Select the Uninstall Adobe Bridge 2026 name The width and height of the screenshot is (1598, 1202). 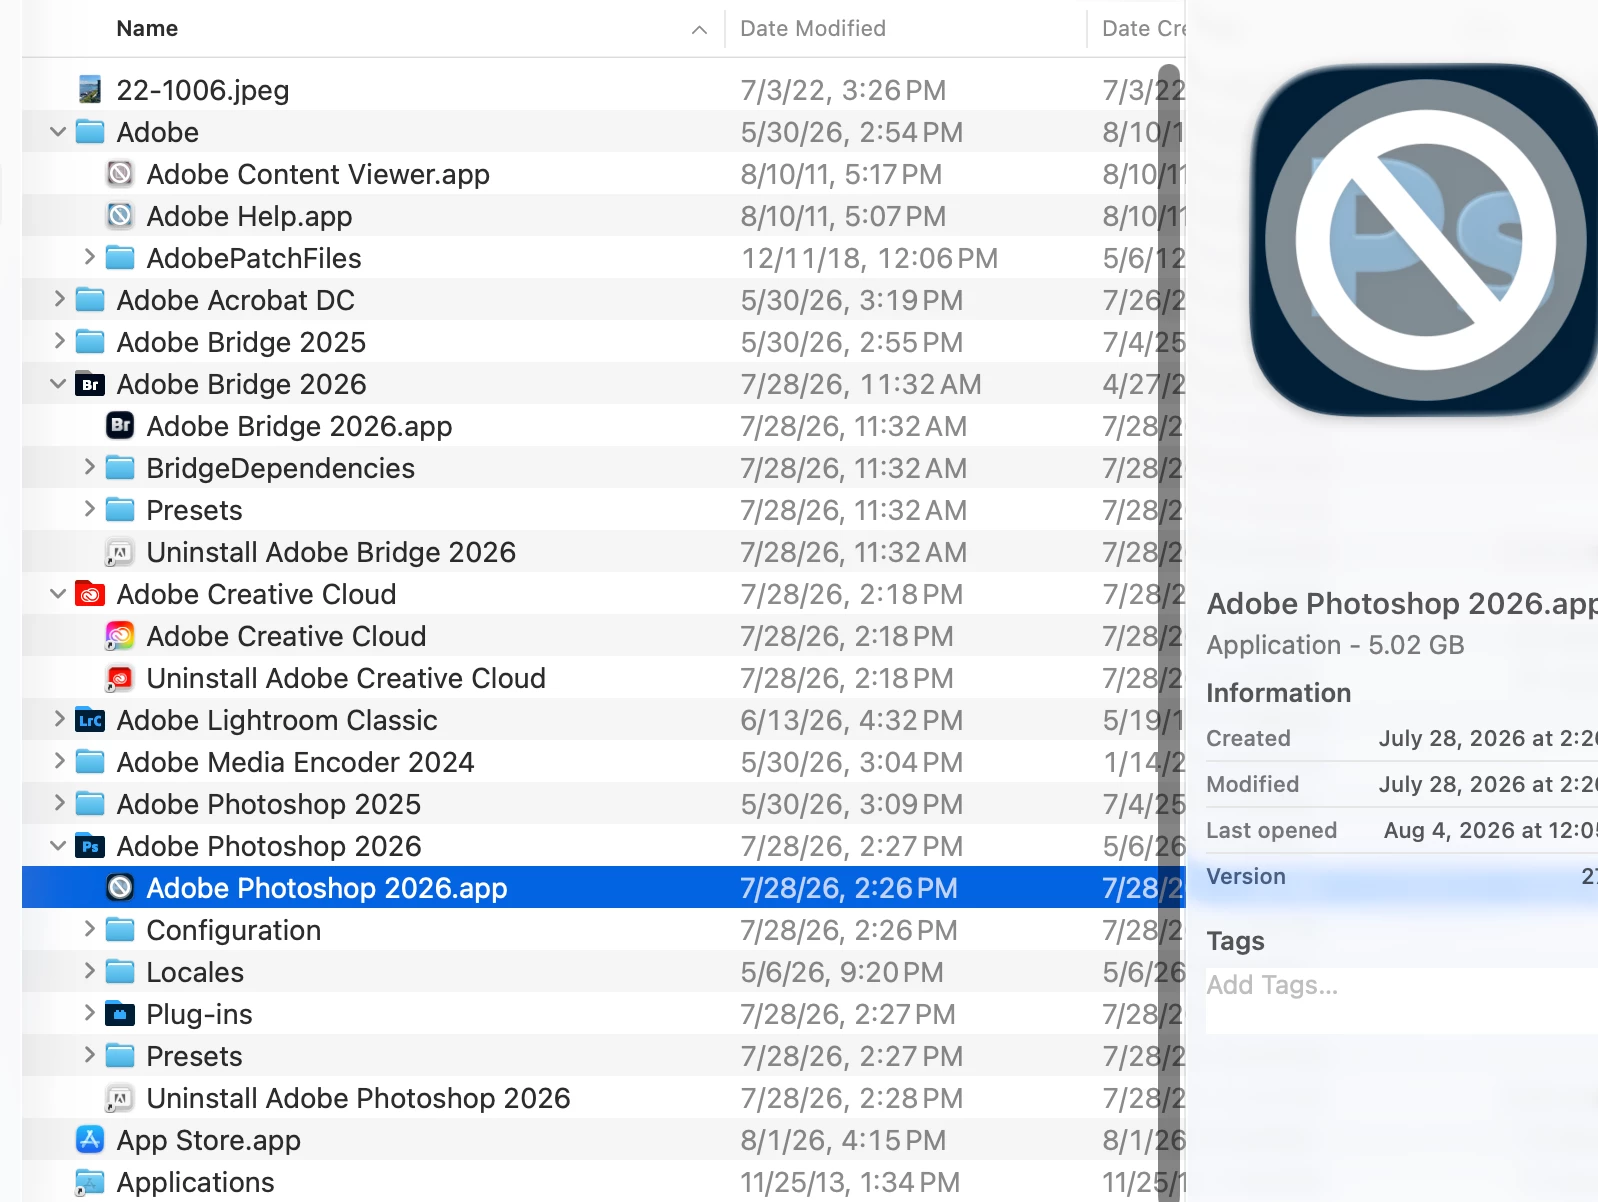point(331,552)
